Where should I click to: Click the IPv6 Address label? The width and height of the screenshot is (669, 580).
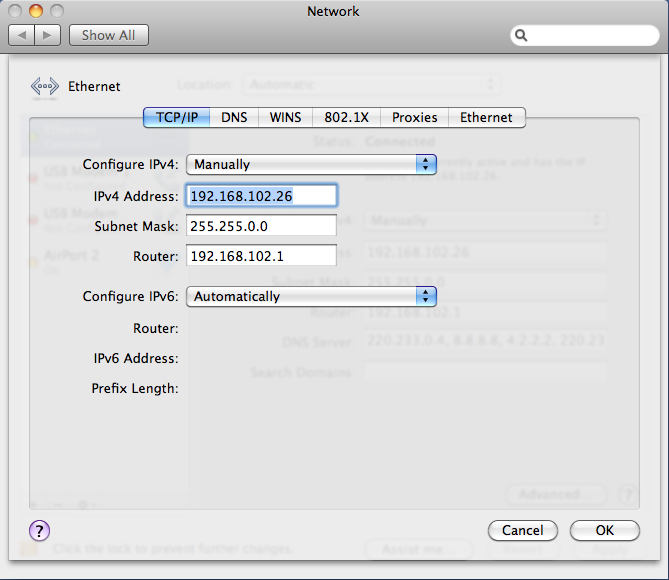[x=136, y=358]
